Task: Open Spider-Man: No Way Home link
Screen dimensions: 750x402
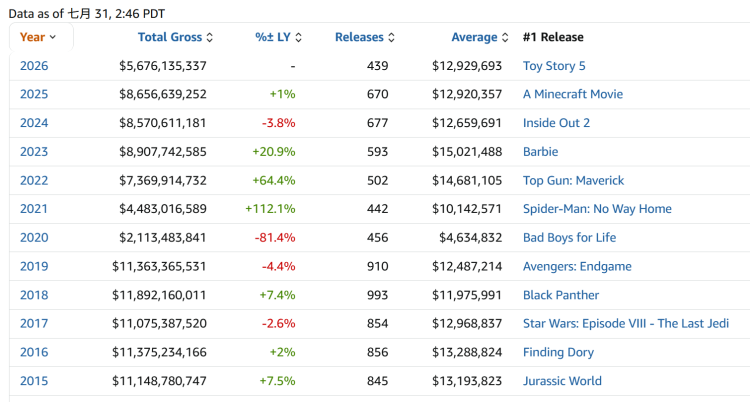Action: pyautogui.click(x=597, y=209)
